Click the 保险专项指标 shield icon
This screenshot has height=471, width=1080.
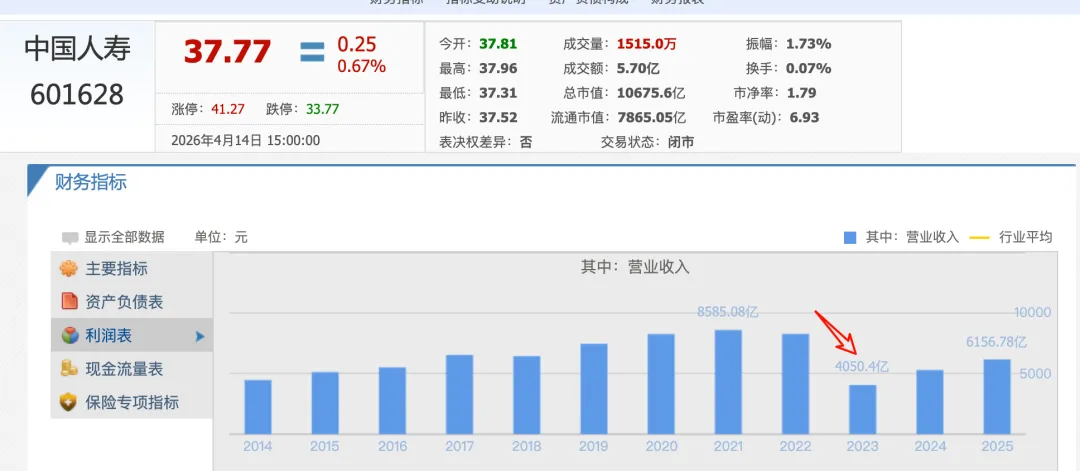pyautogui.click(x=68, y=402)
